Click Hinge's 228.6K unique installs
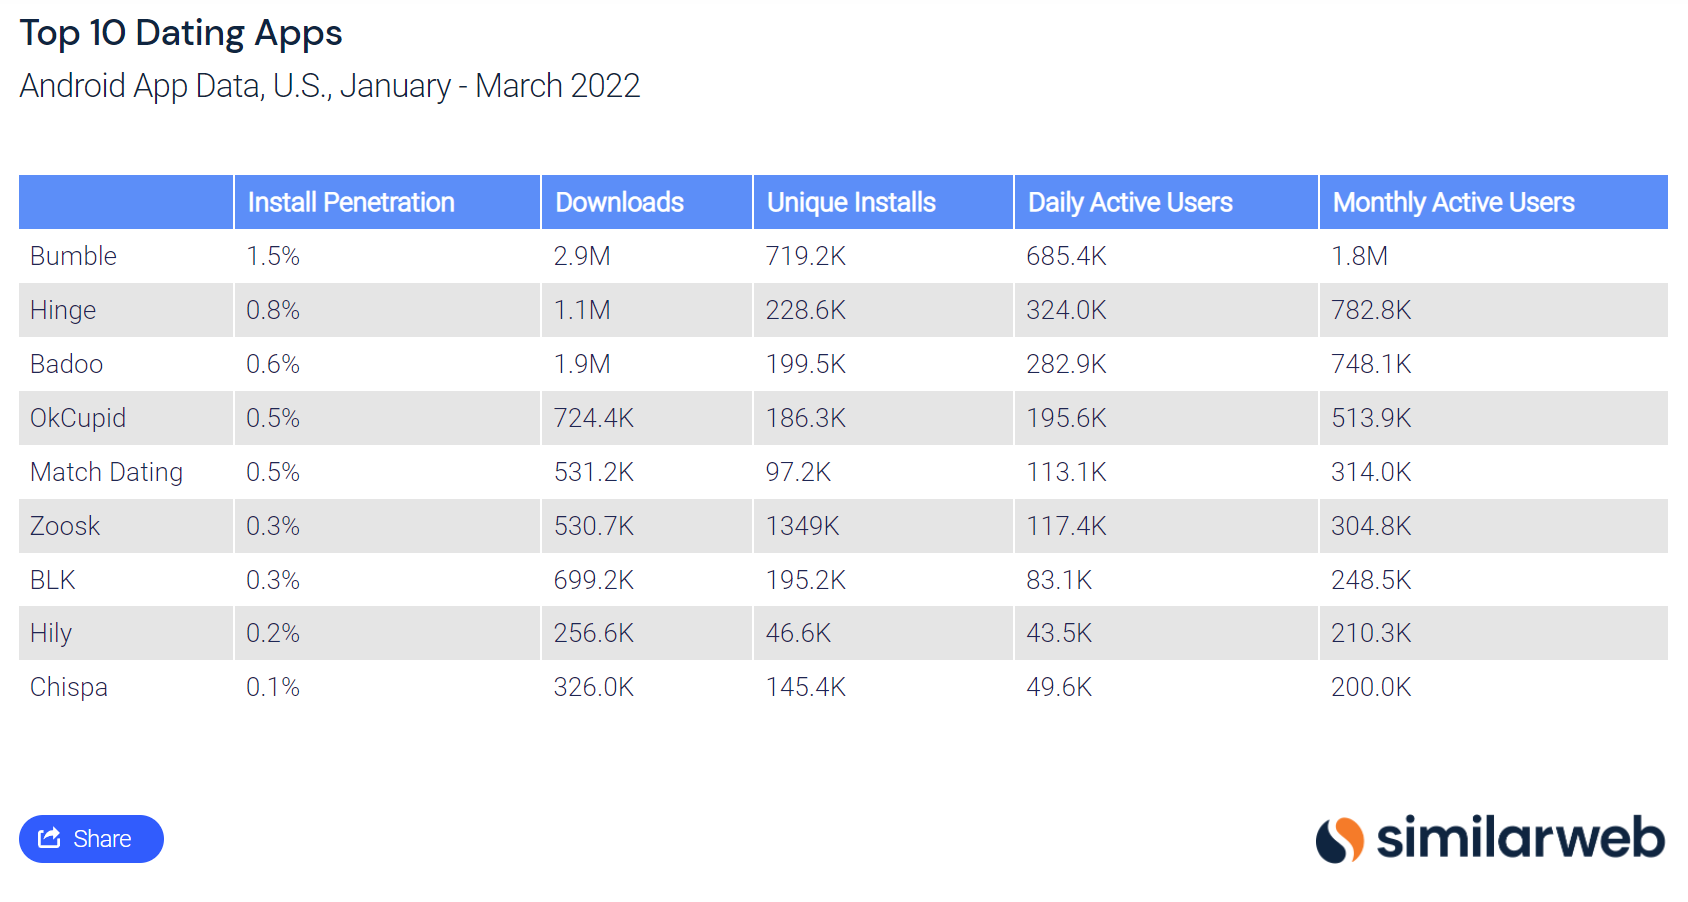The width and height of the screenshot is (1688, 902). tap(806, 310)
